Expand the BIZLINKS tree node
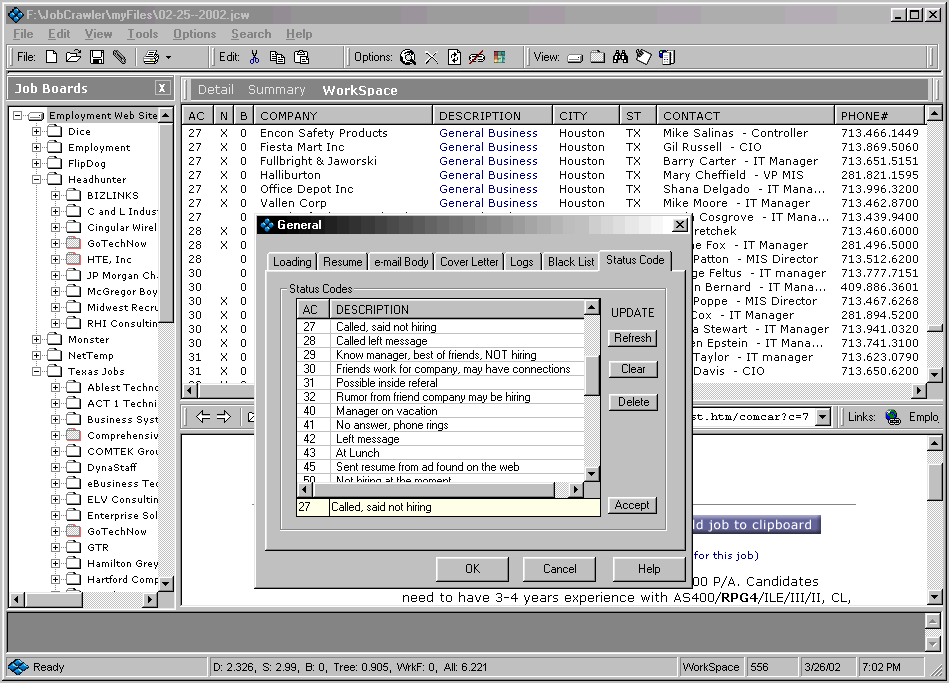Viewport: 949px width, 683px height. pos(55,195)
